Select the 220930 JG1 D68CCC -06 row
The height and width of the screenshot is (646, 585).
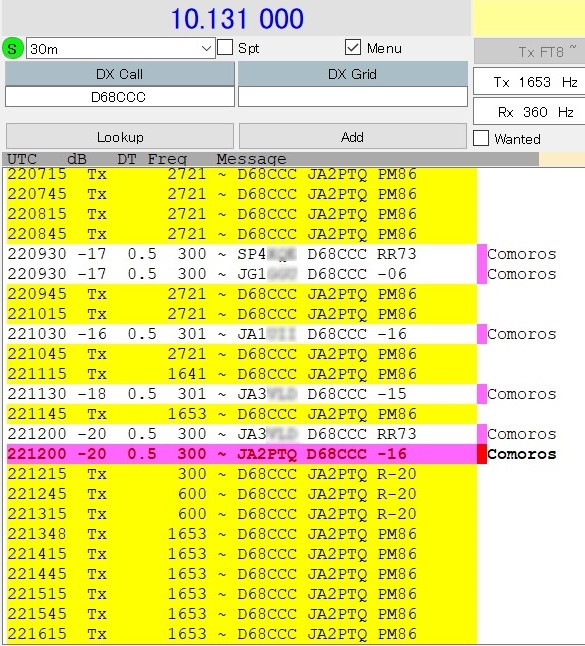tap(242, 274)
